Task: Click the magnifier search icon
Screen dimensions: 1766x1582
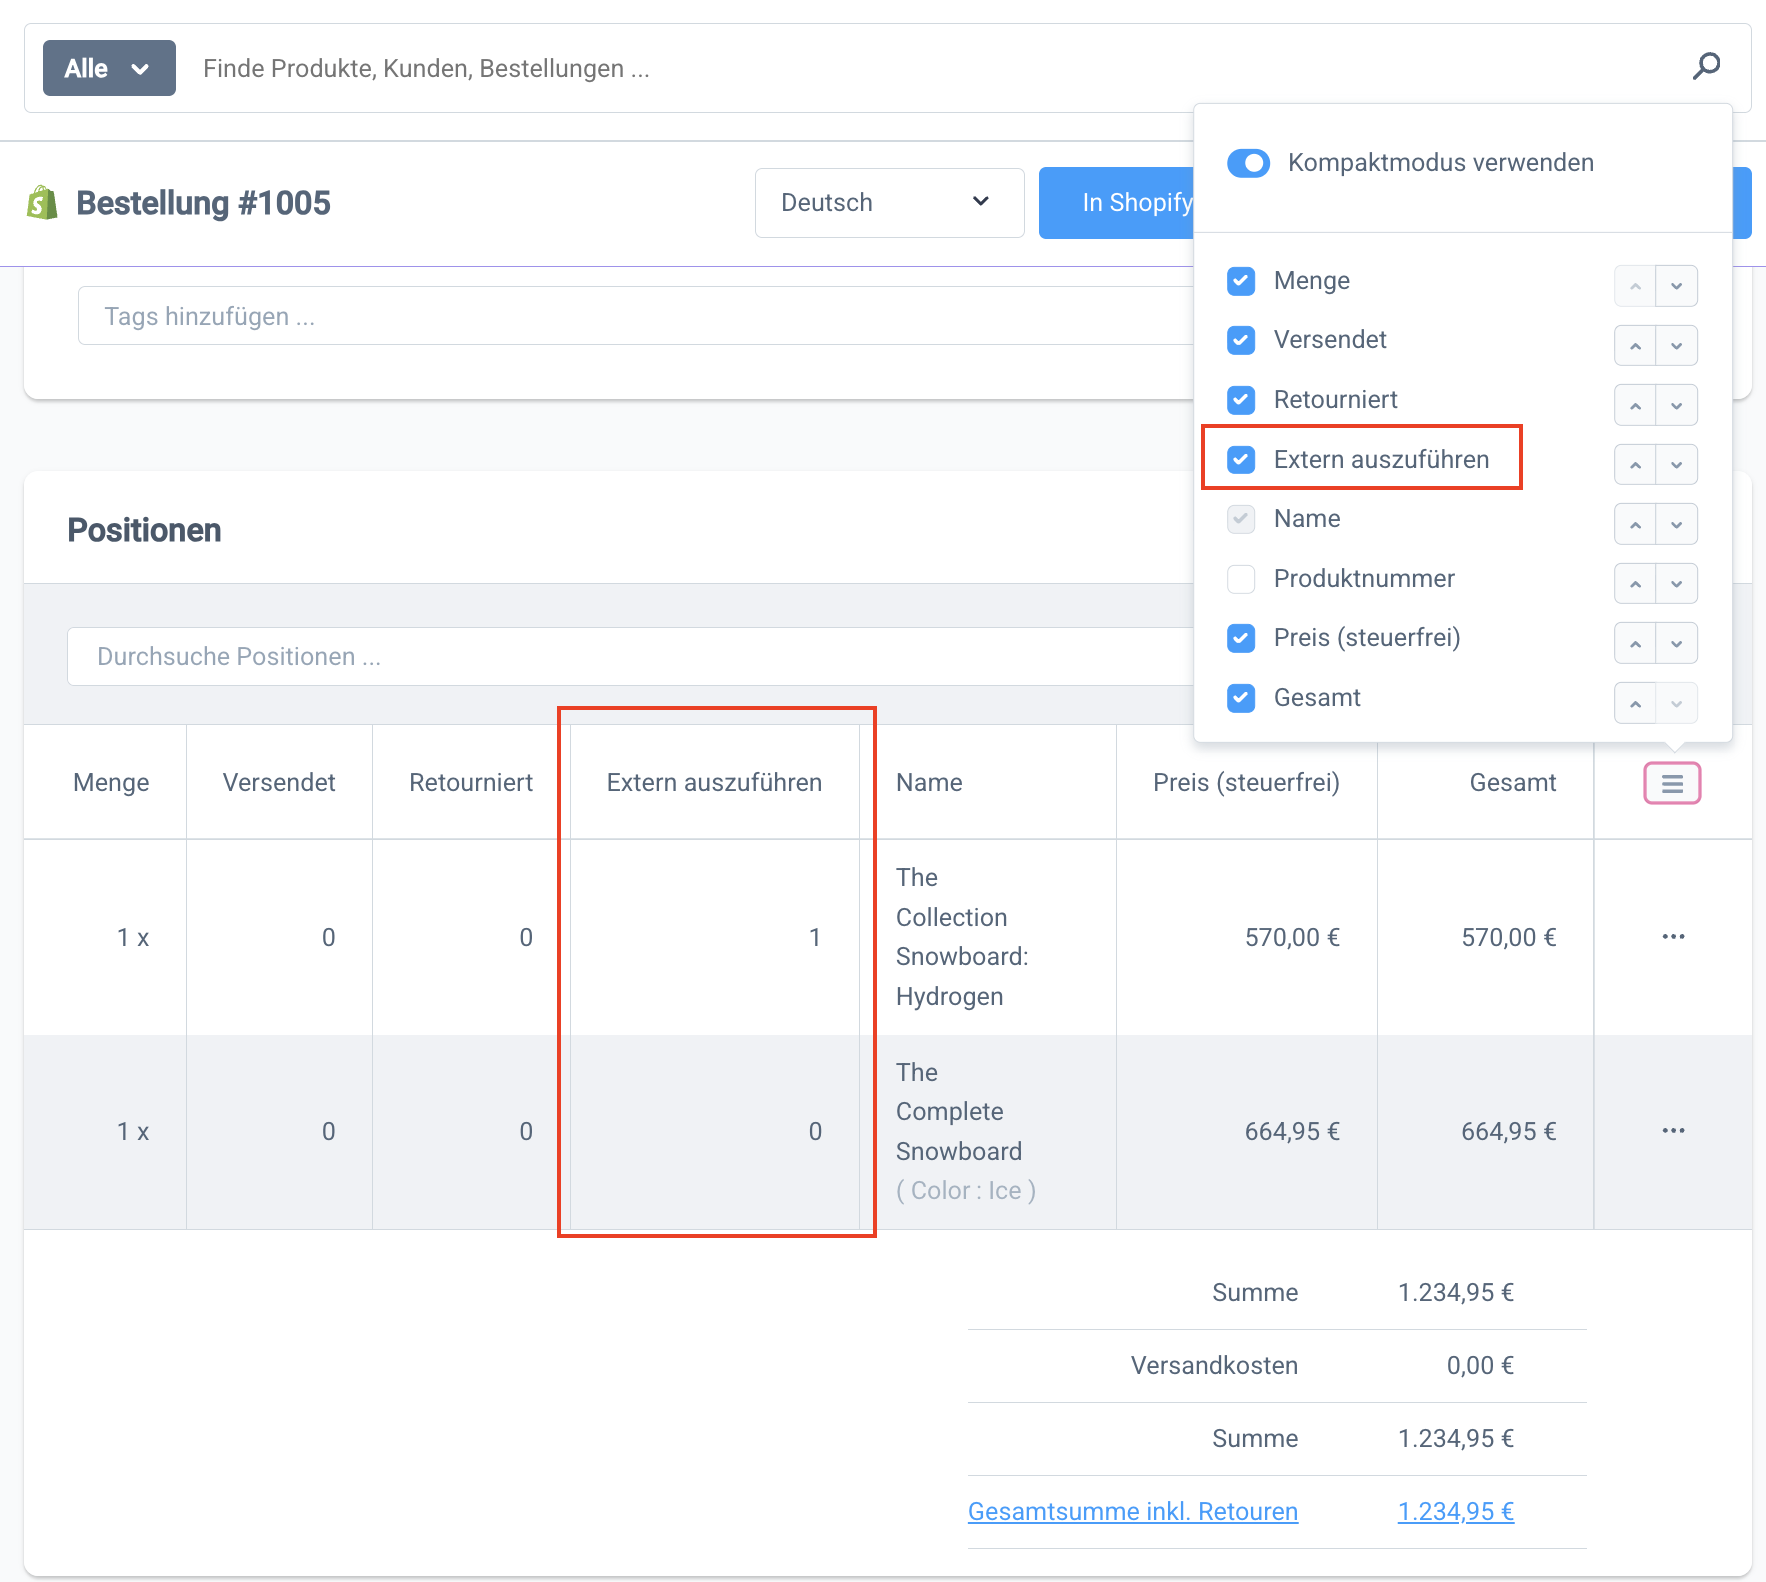Action: (x=1706, y=67)
